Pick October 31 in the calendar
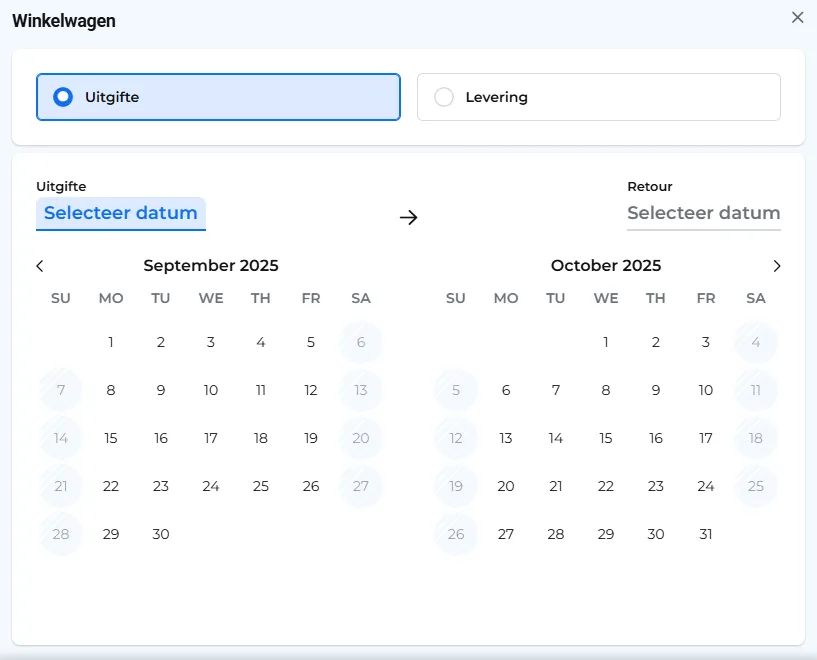817x660 pixels. tap(706, 534)
